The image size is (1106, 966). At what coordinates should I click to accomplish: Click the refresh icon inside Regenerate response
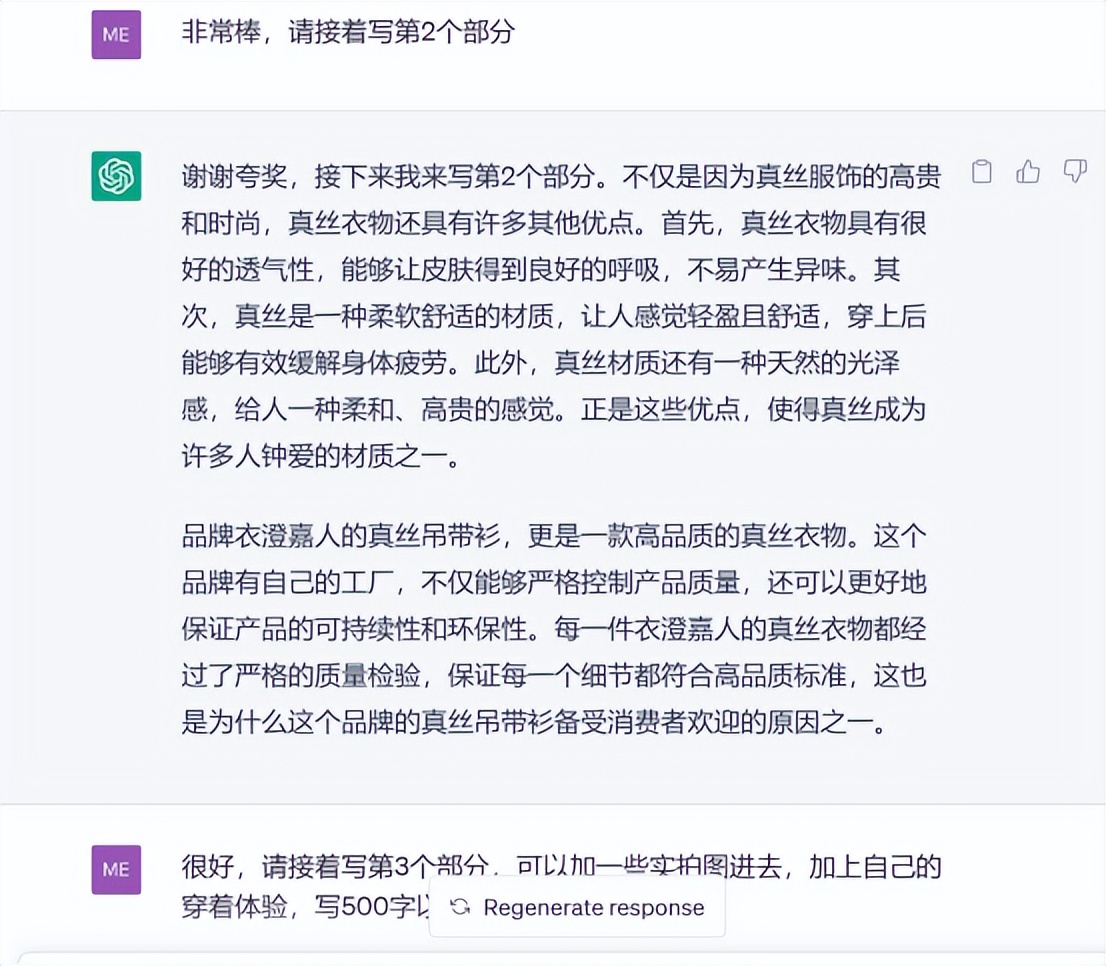point(460,907)
